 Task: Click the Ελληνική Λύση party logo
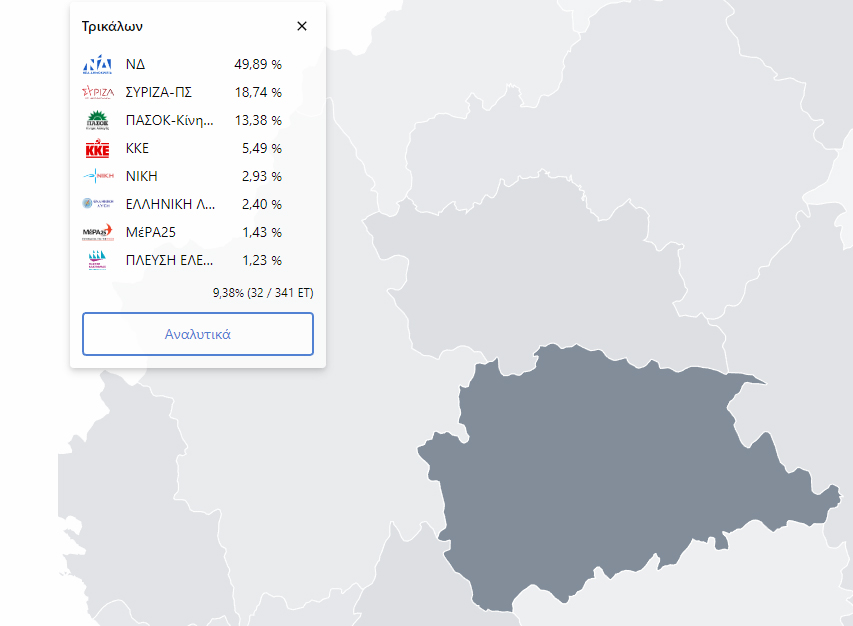pyautogui.click(x=97, y=205)
